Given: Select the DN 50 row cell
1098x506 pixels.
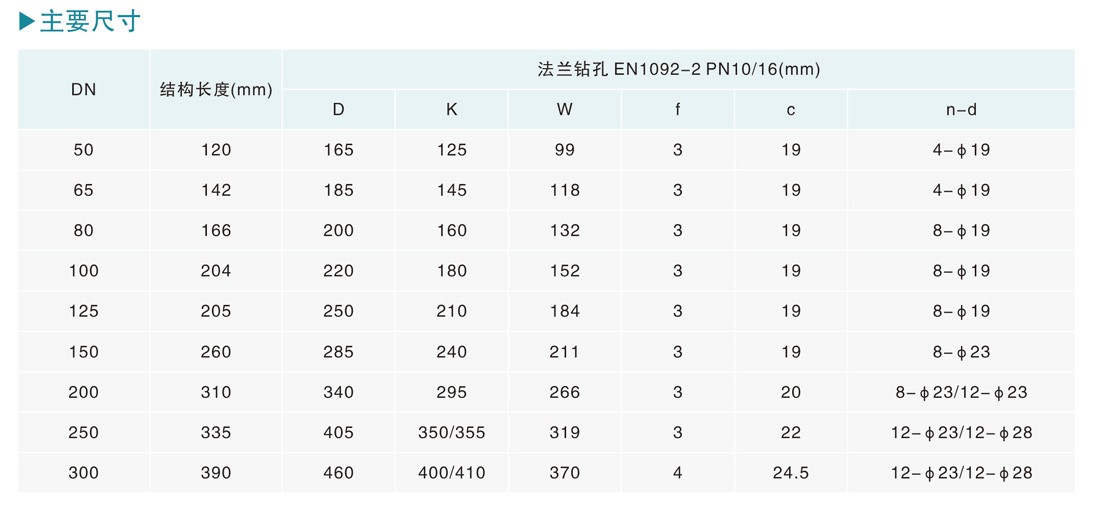Looking at the screenshot, I should pos(83,150).
